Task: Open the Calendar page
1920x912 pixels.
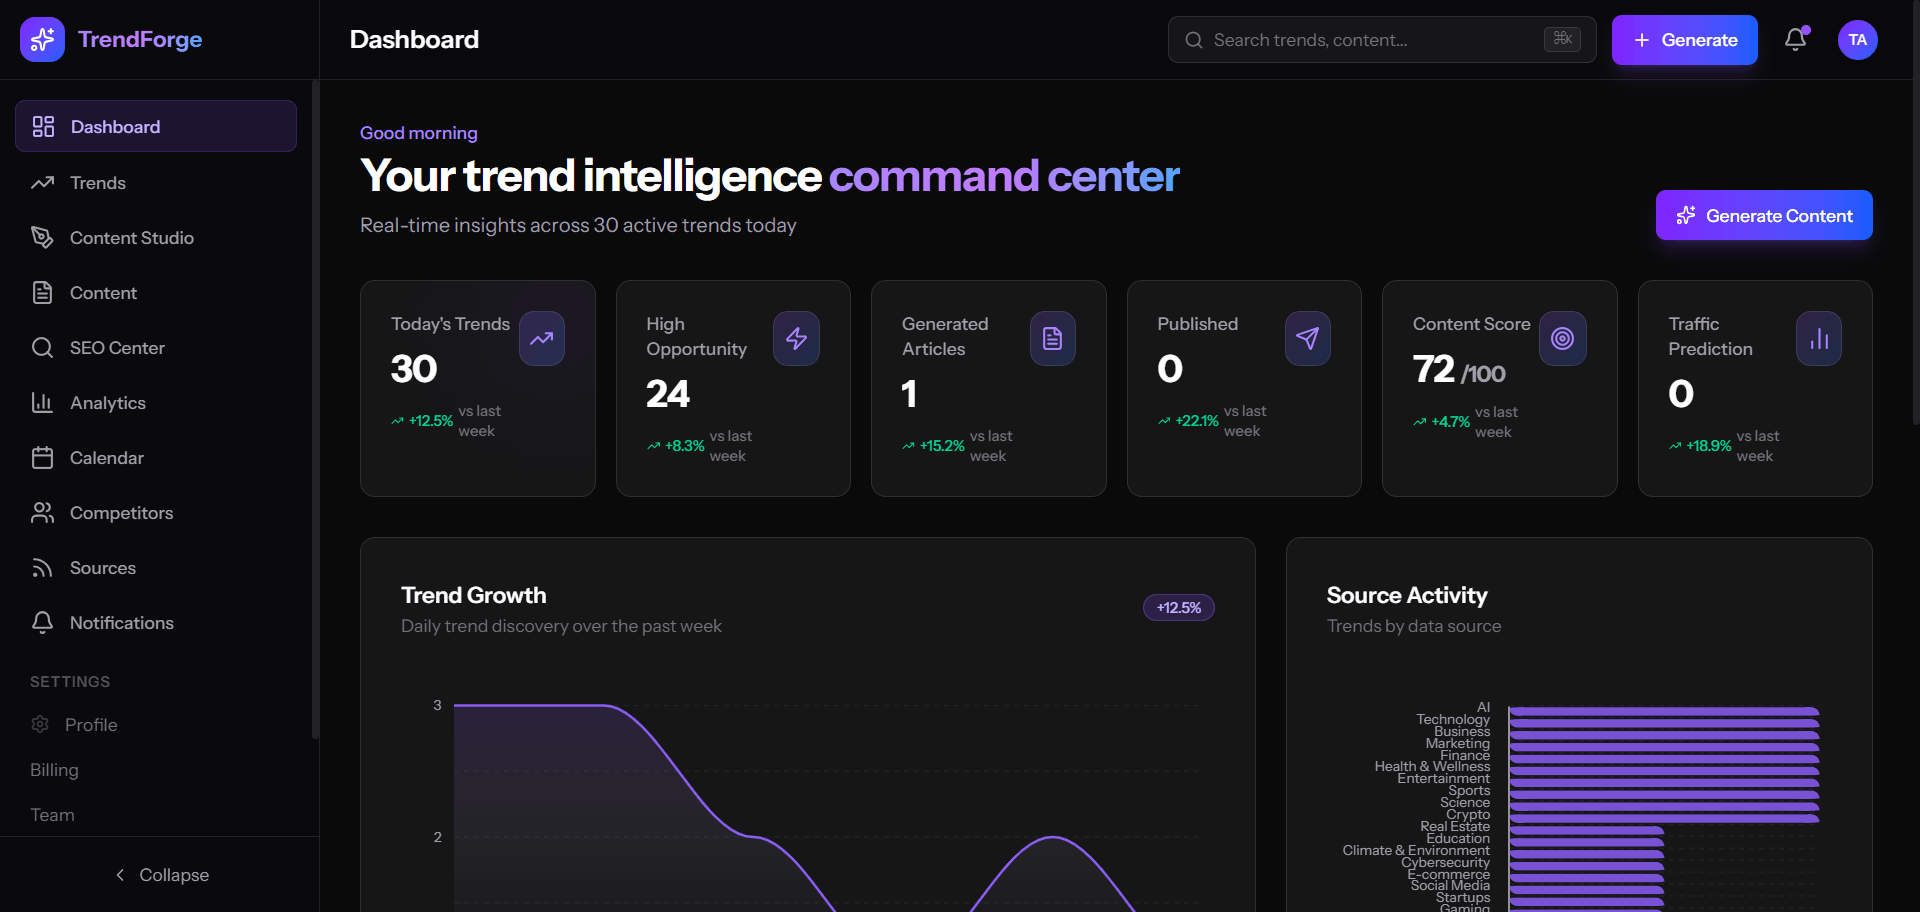Action: (156, 457)
